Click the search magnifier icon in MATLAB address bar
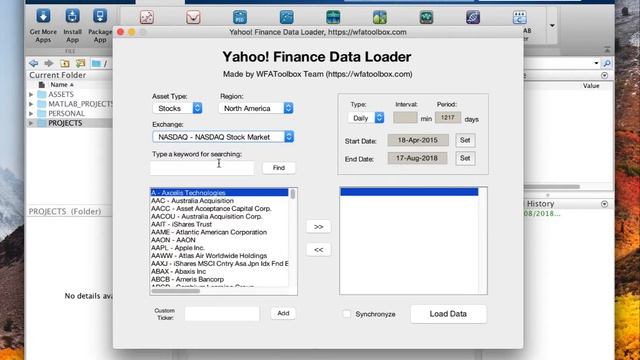The image size is (640, 360). (607, 63)
